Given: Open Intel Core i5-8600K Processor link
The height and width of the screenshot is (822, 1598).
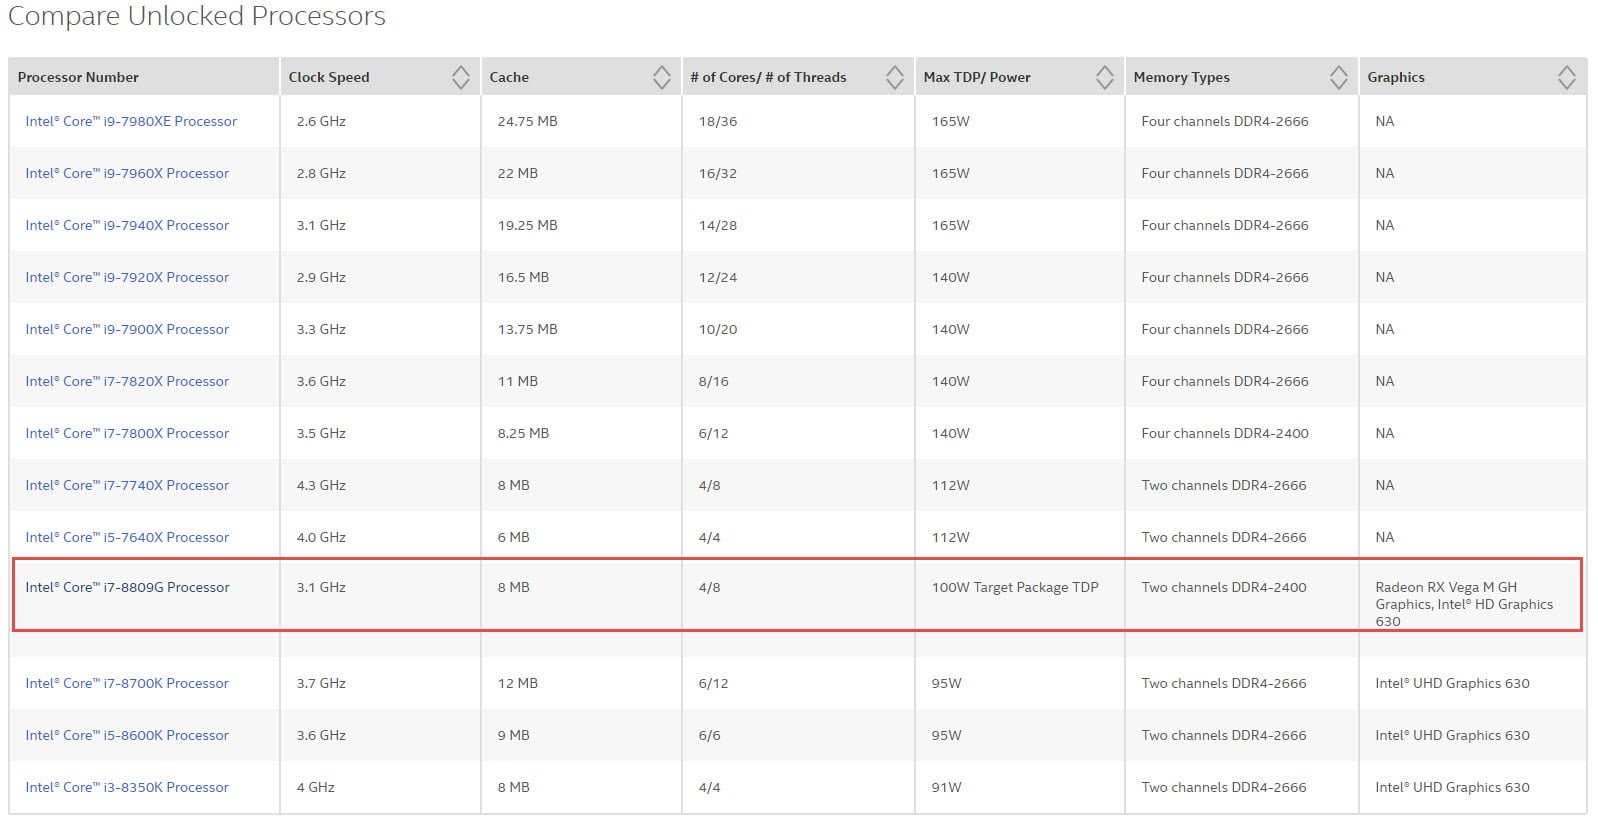Looking at the screenshot, I should point(127,735).
